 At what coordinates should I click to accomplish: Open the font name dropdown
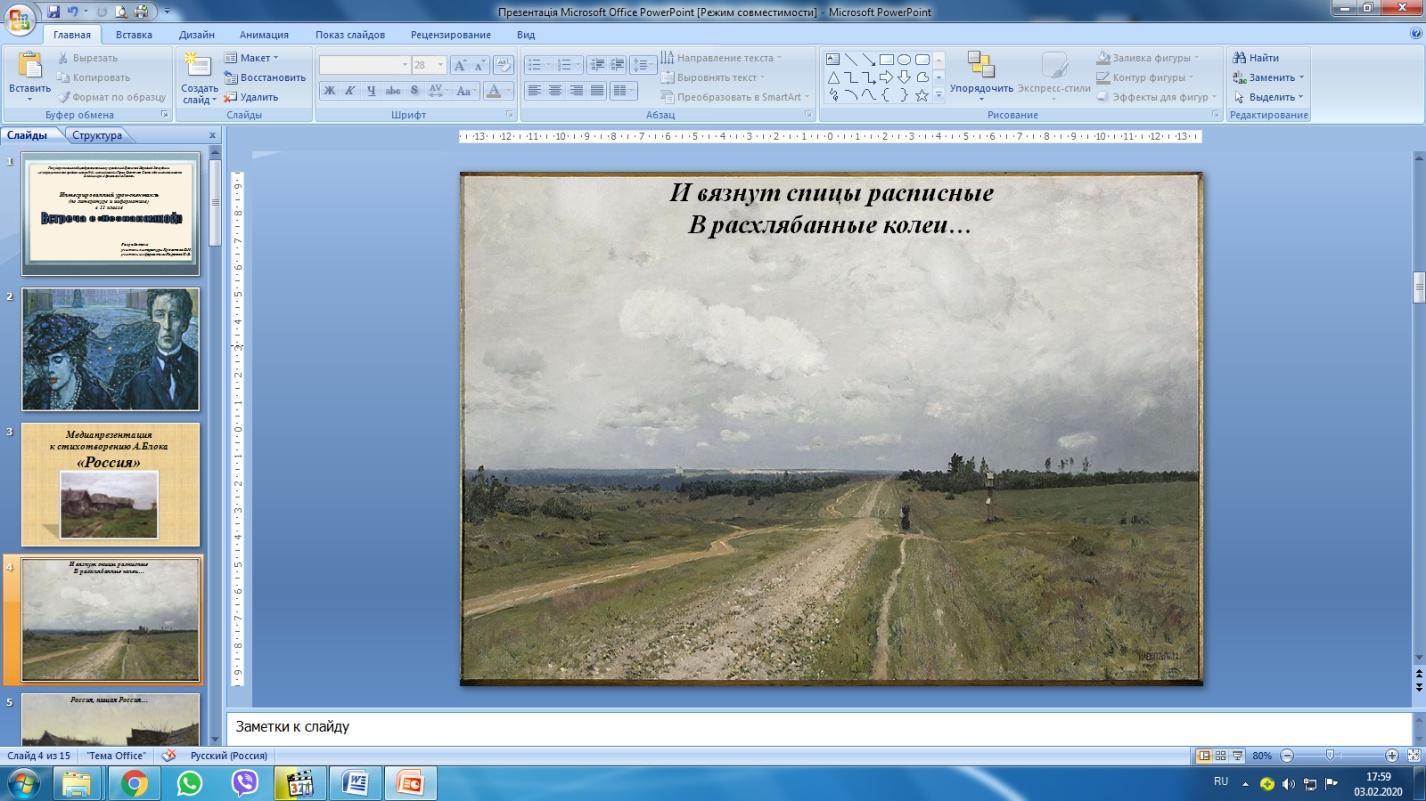[405, 65]
